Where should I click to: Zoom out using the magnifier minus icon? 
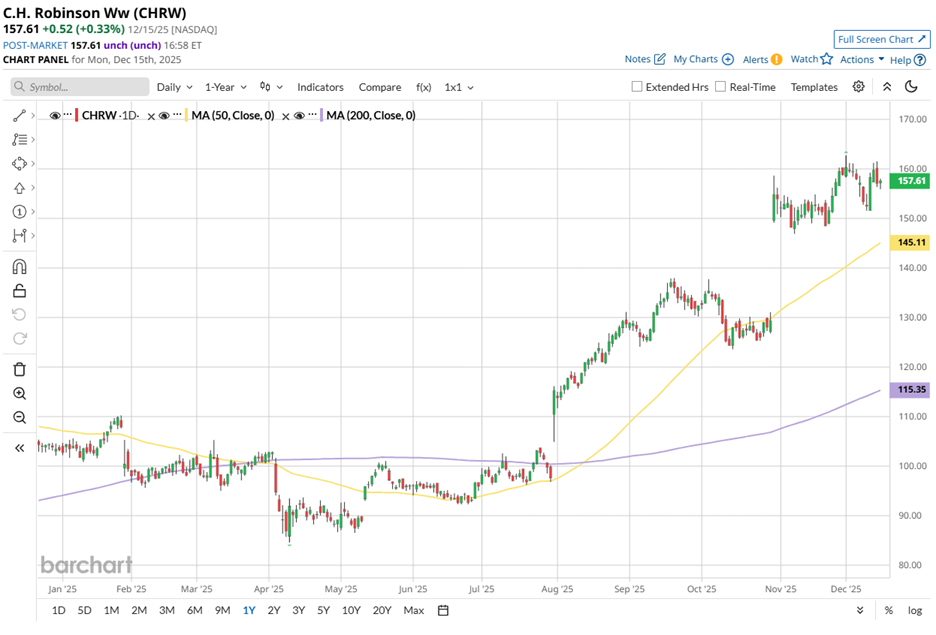tap(19, 418)
